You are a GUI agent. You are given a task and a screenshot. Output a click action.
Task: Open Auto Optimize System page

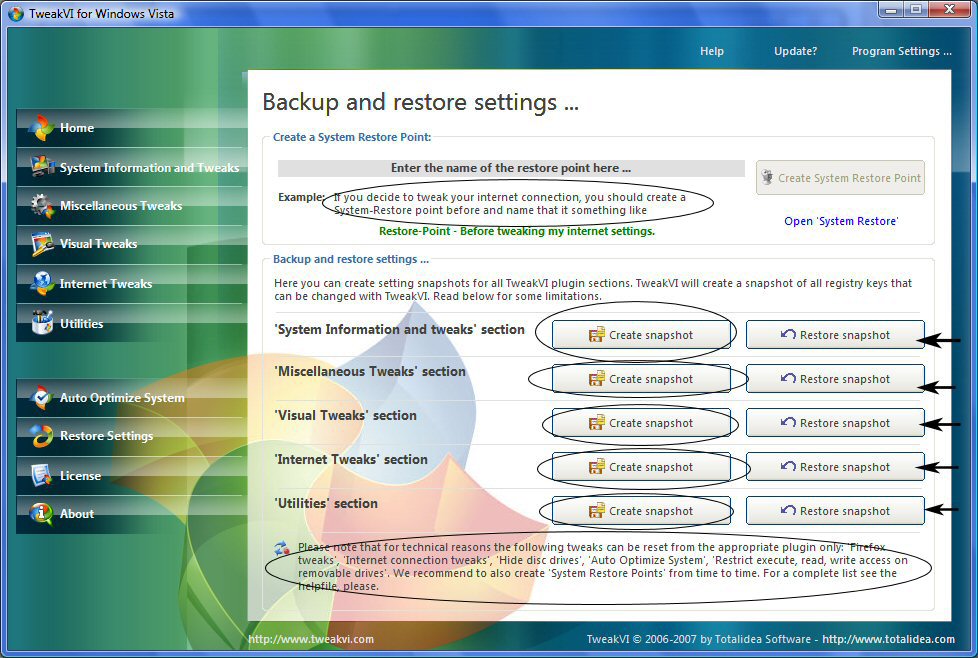click(131, 398)
